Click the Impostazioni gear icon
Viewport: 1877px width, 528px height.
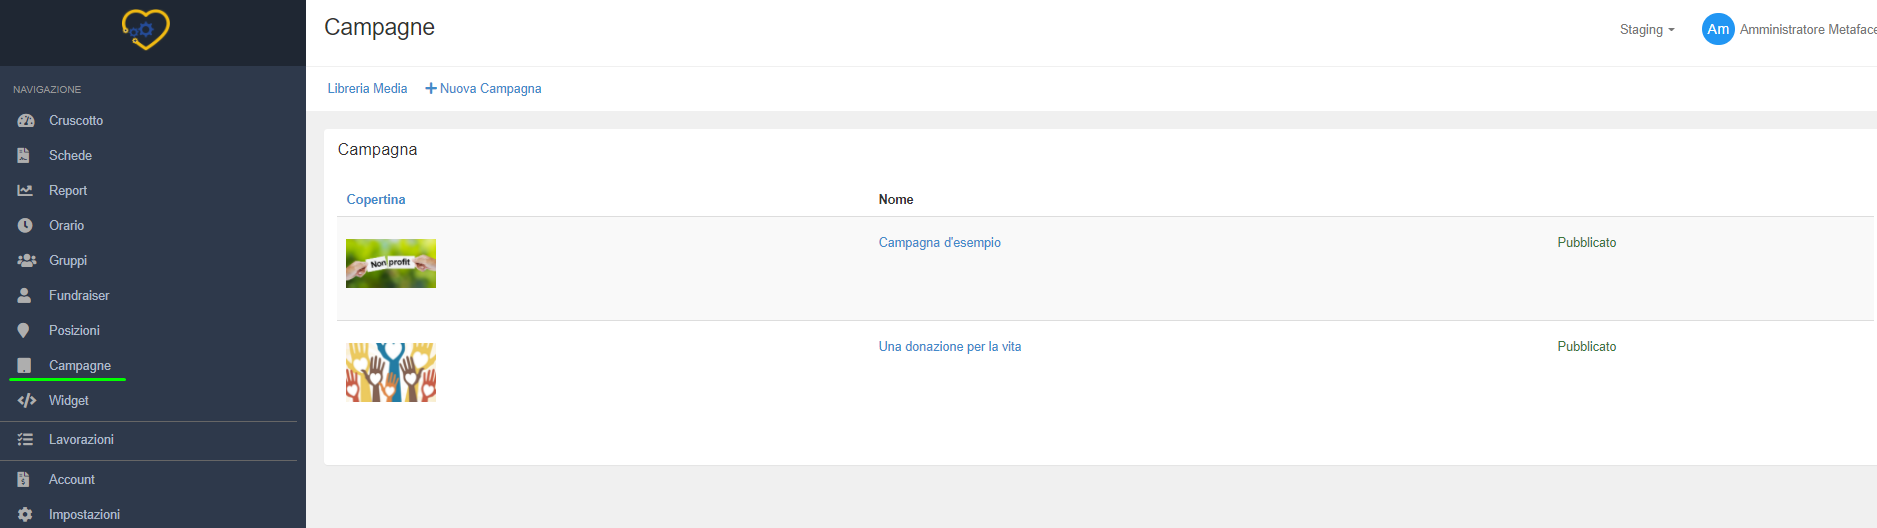pos(25,515)
